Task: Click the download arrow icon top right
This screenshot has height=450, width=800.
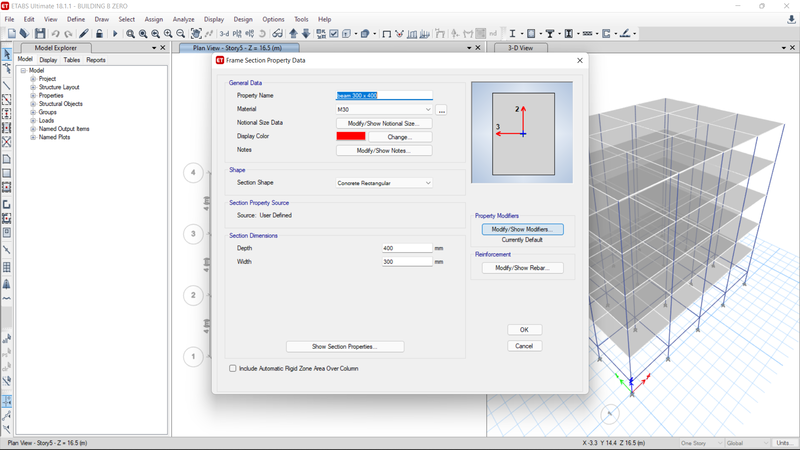Action: (x=791, y=19)
